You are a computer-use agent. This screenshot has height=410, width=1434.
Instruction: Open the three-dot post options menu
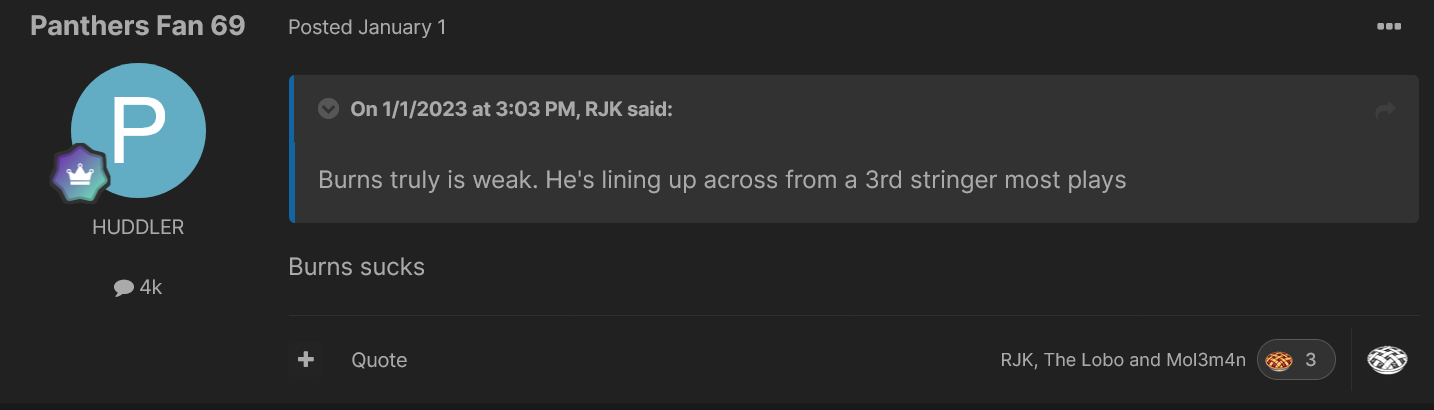tap(1388, 27)
